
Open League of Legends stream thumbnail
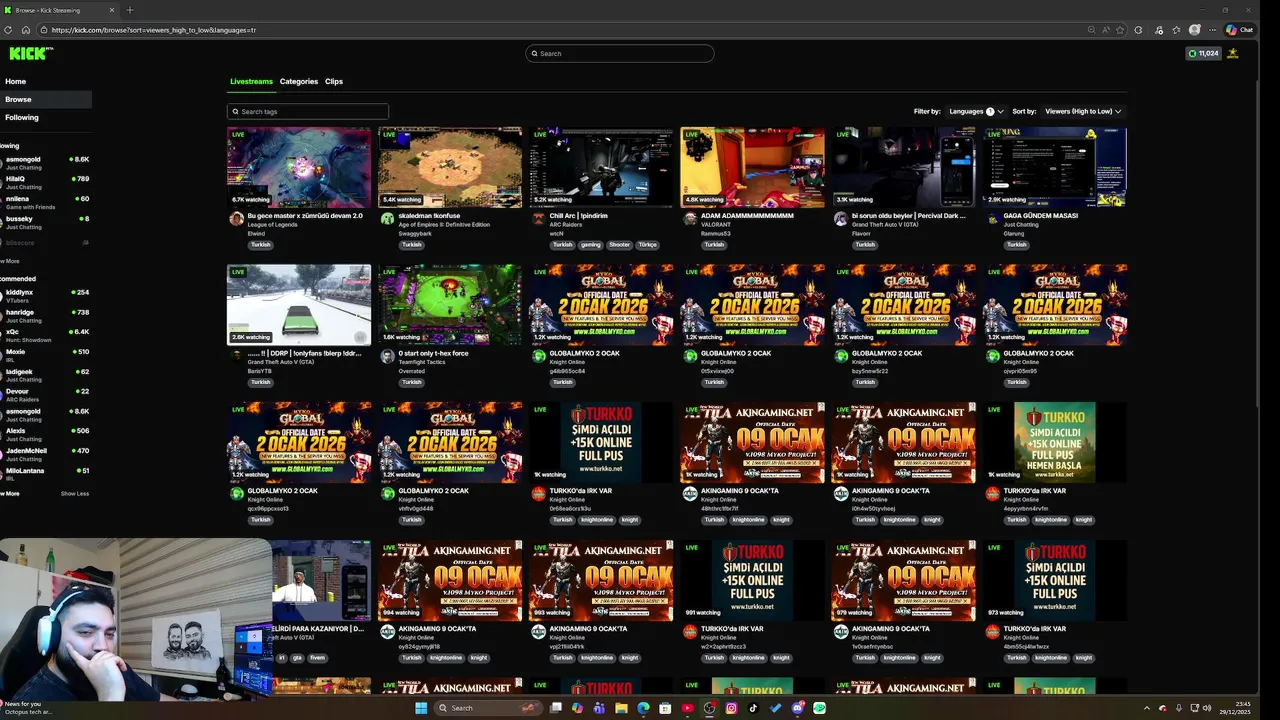(x=299, y=167)
